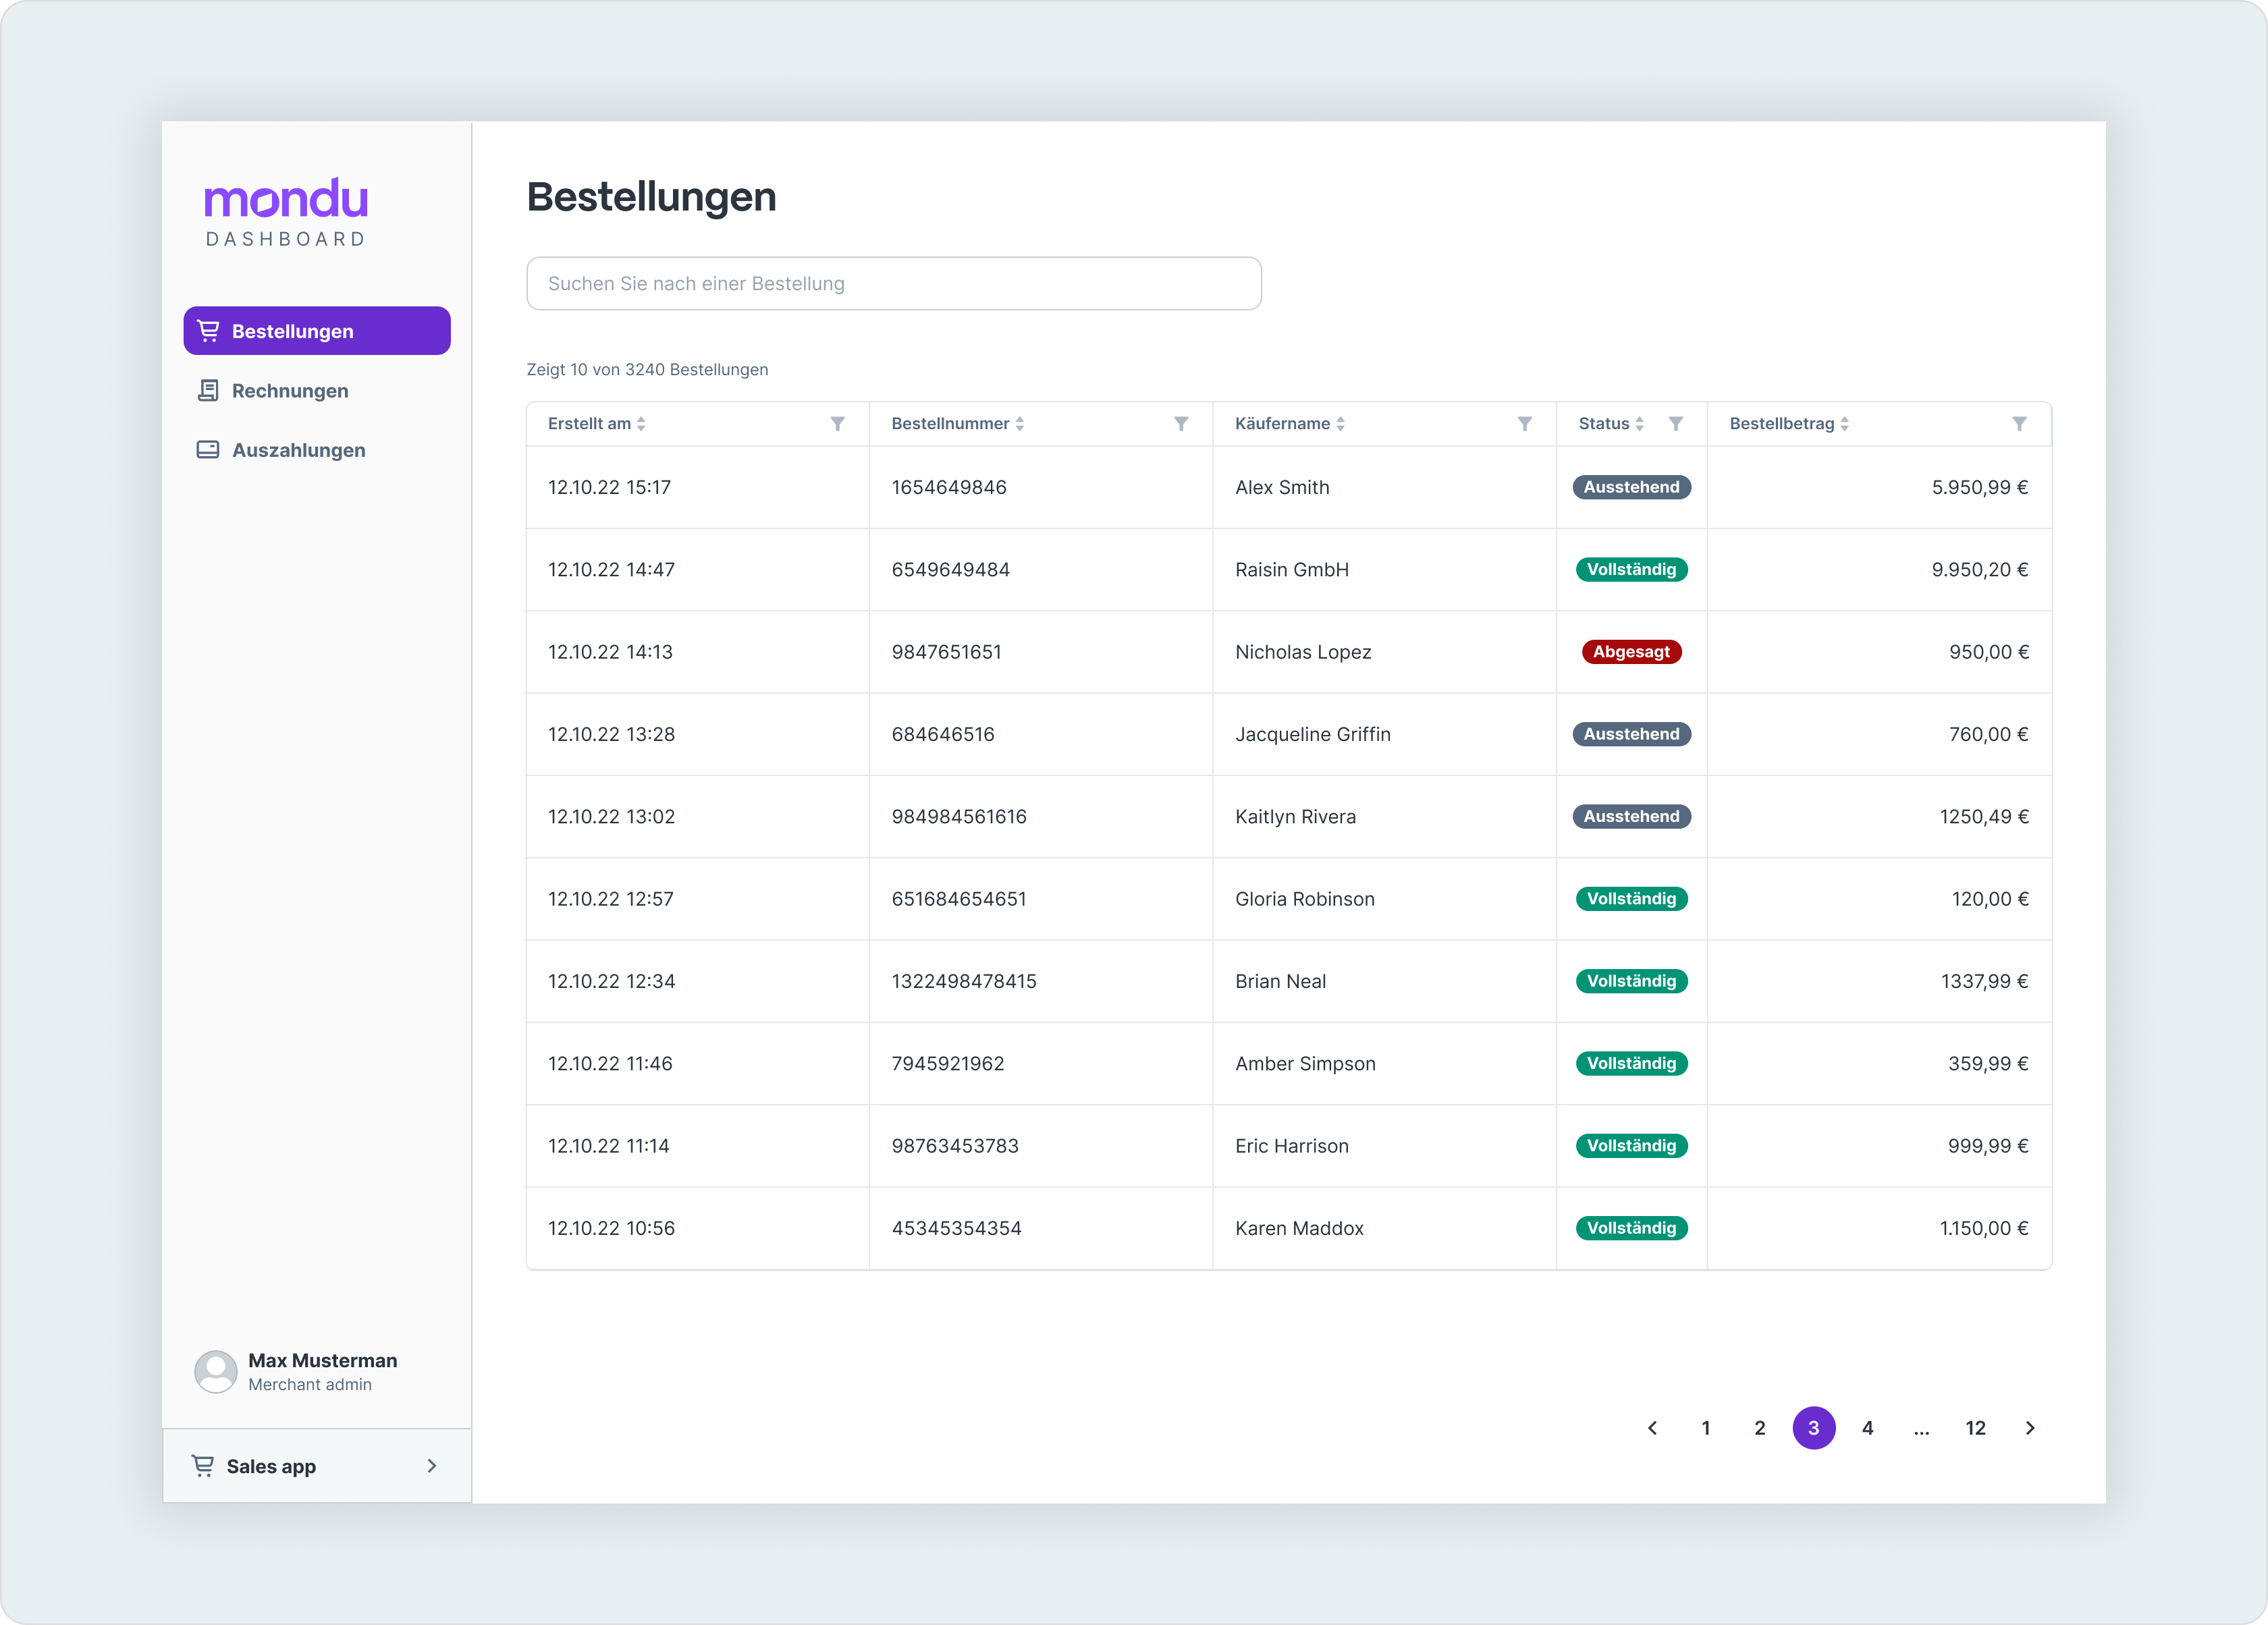
Task: Toggle sort on Bestellbetrag column
Action: [x=1844, y=424]
